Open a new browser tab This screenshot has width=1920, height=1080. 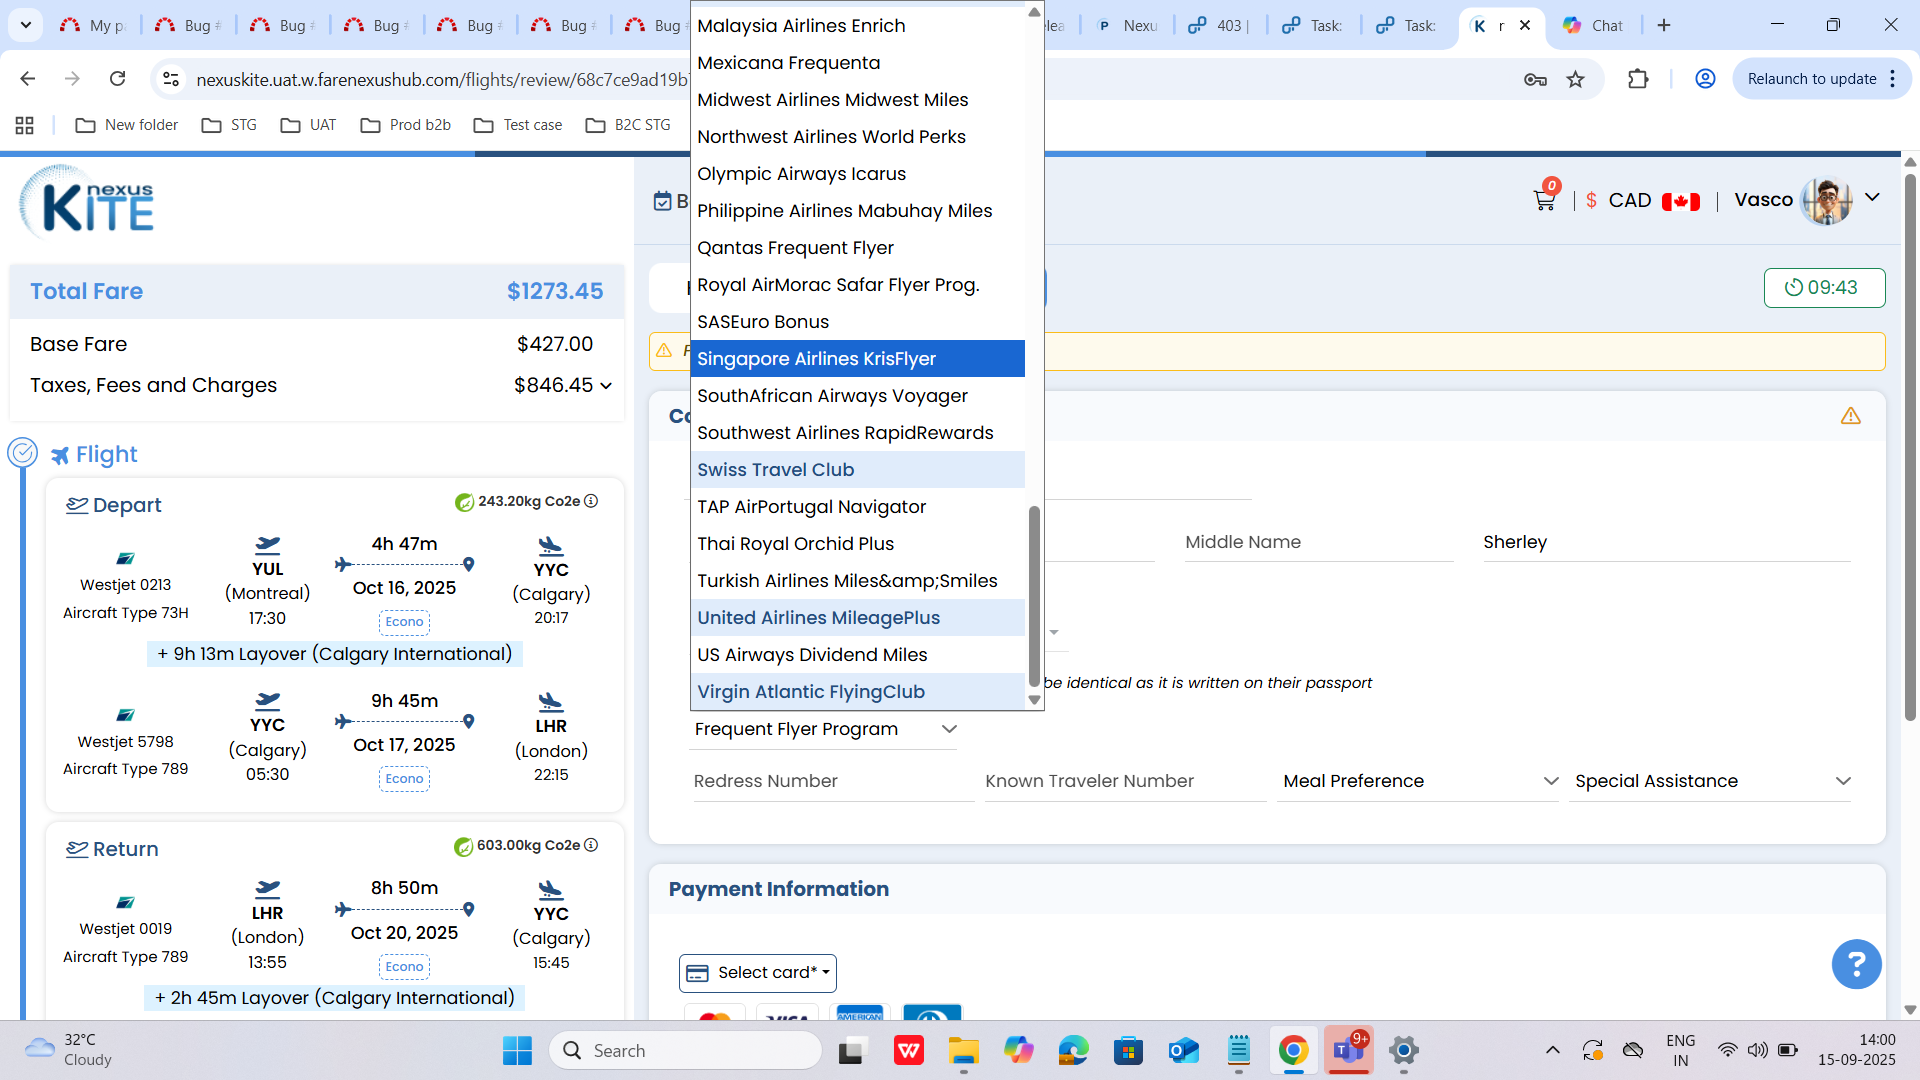pos(1664,25)
